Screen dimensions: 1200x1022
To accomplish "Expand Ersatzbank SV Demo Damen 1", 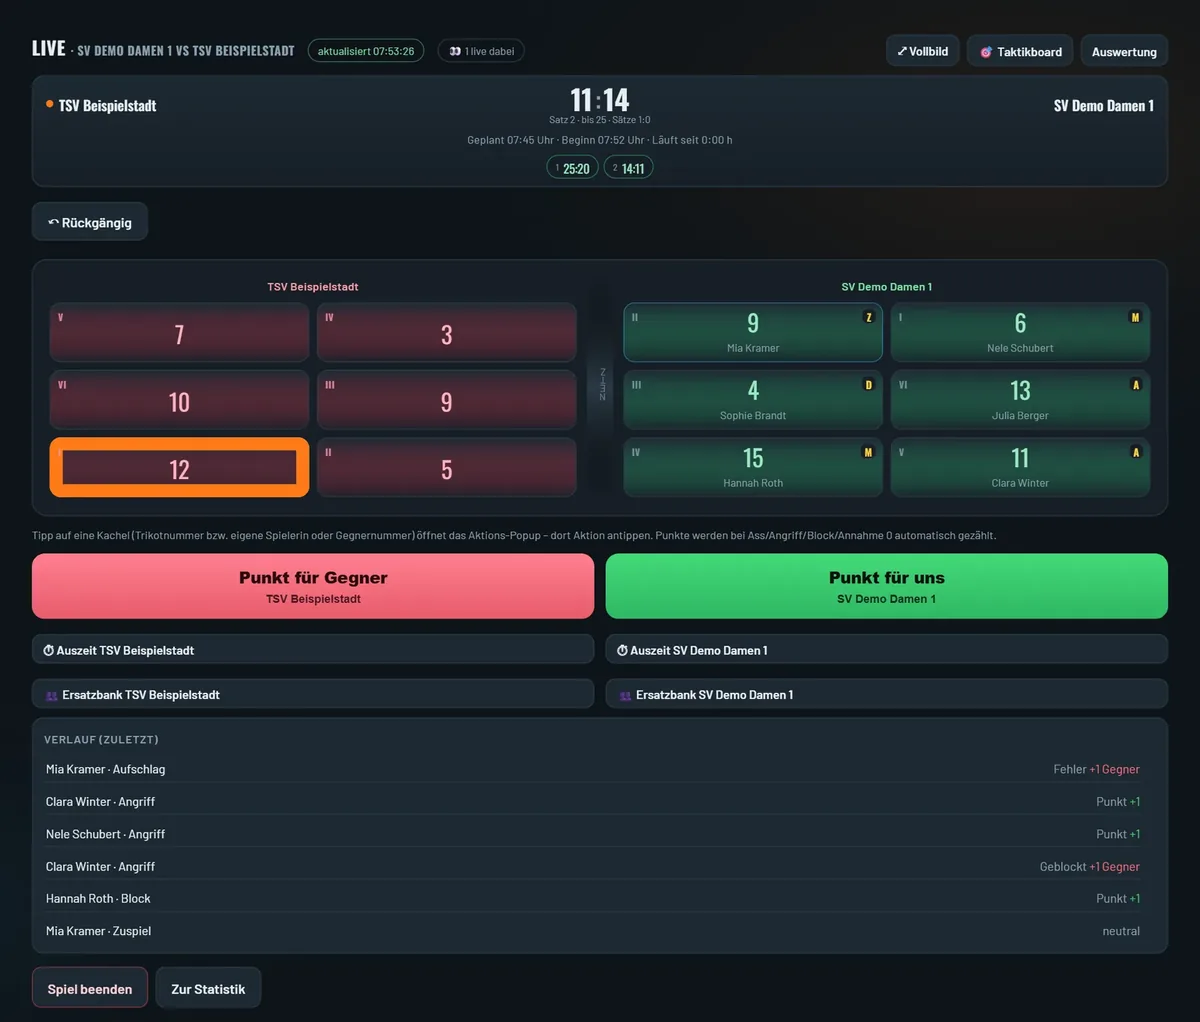I will coord(887,694).
